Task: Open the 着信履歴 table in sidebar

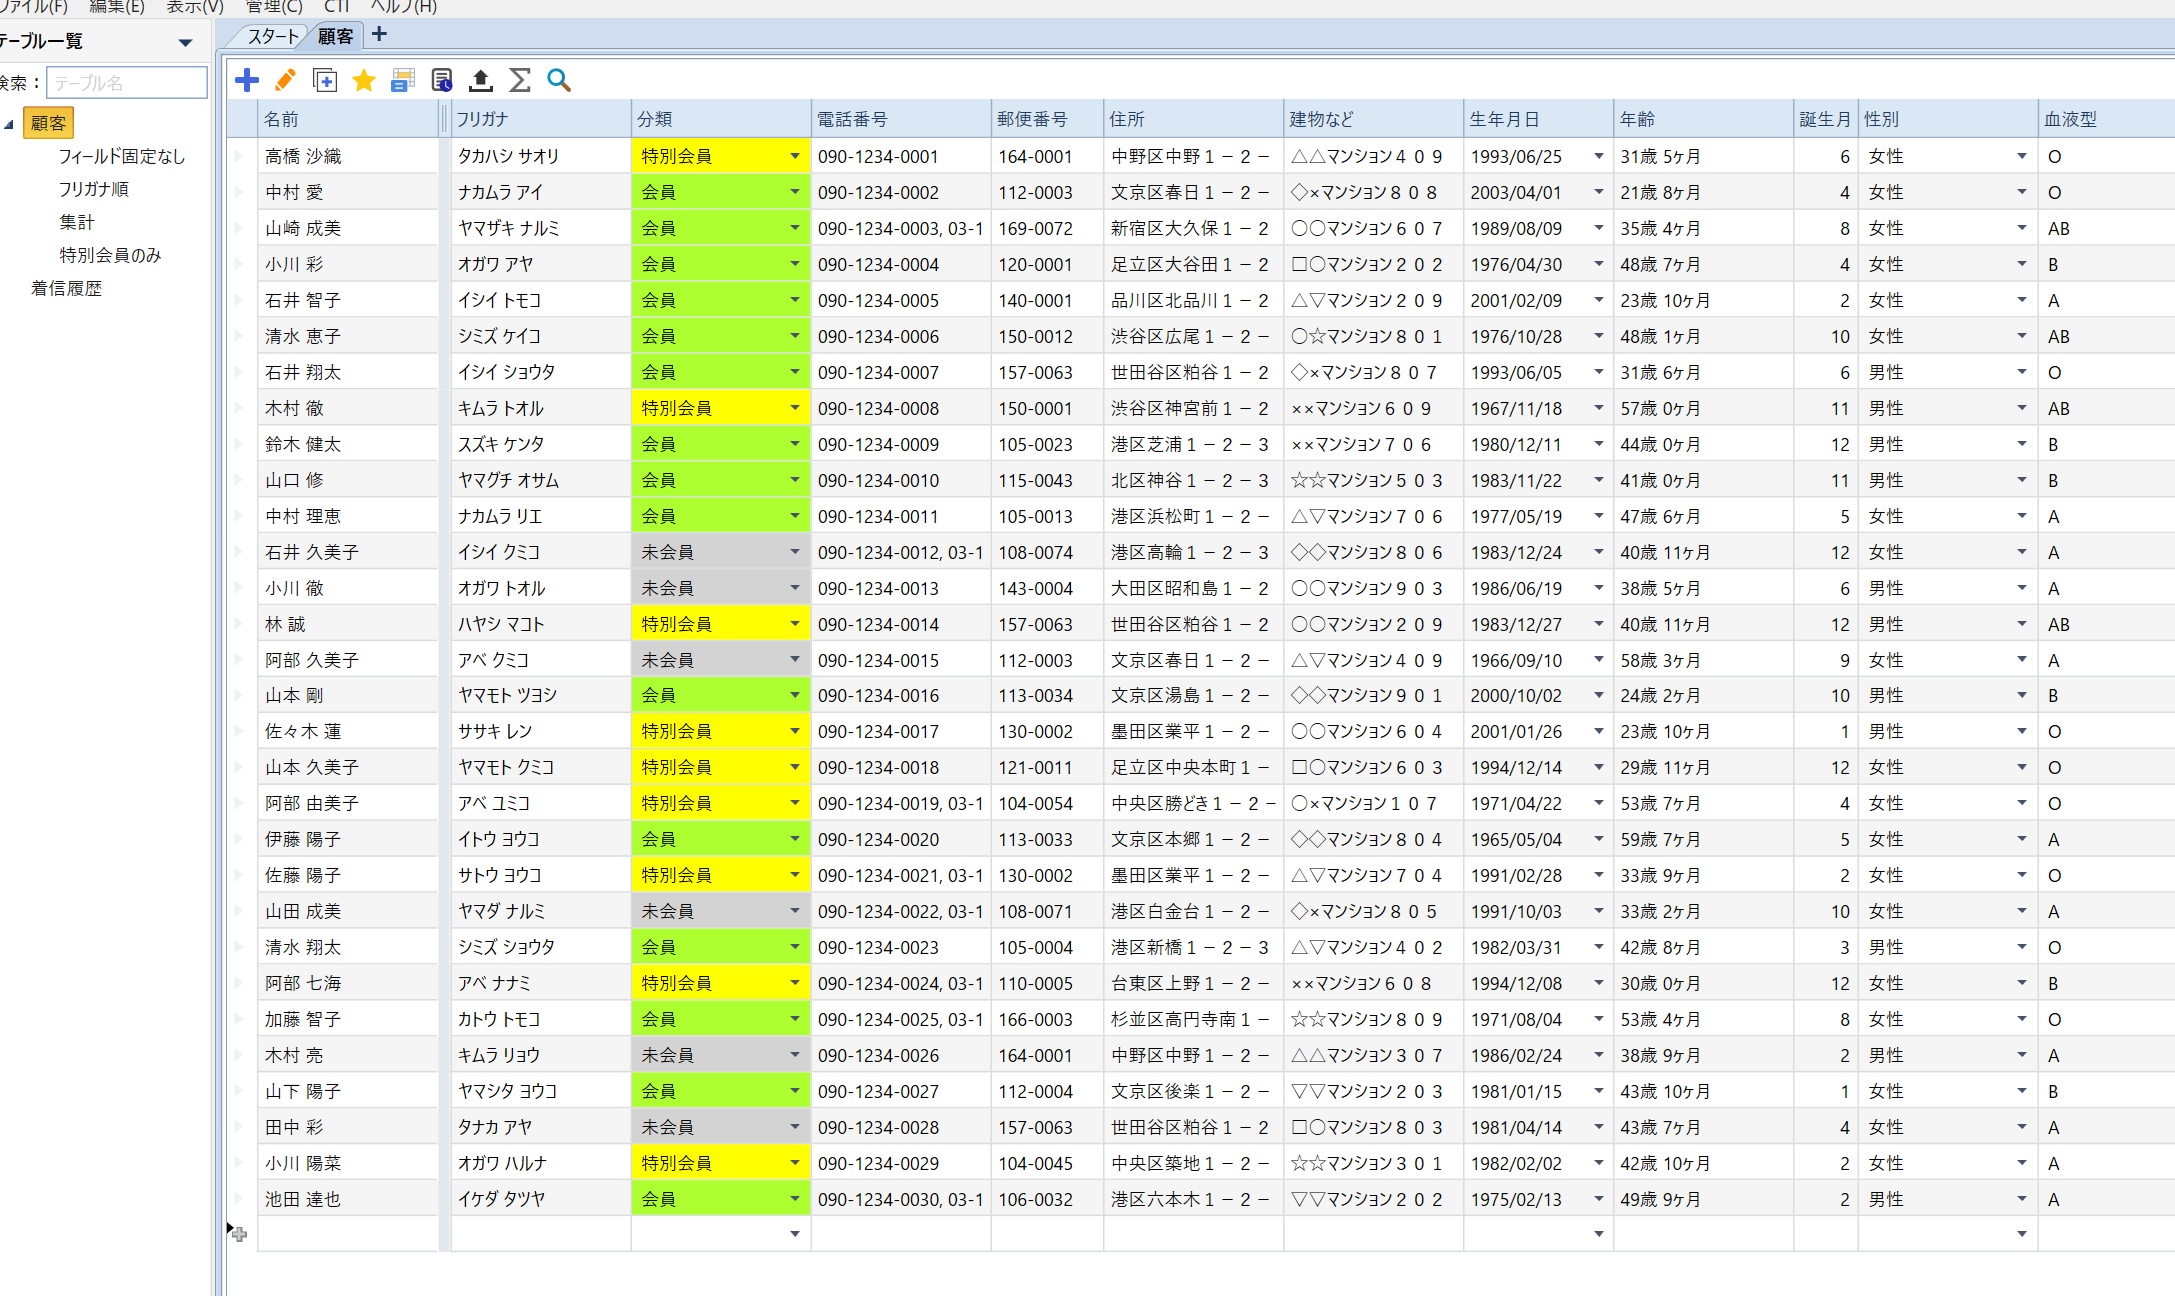Action: [x=66, y=288]
